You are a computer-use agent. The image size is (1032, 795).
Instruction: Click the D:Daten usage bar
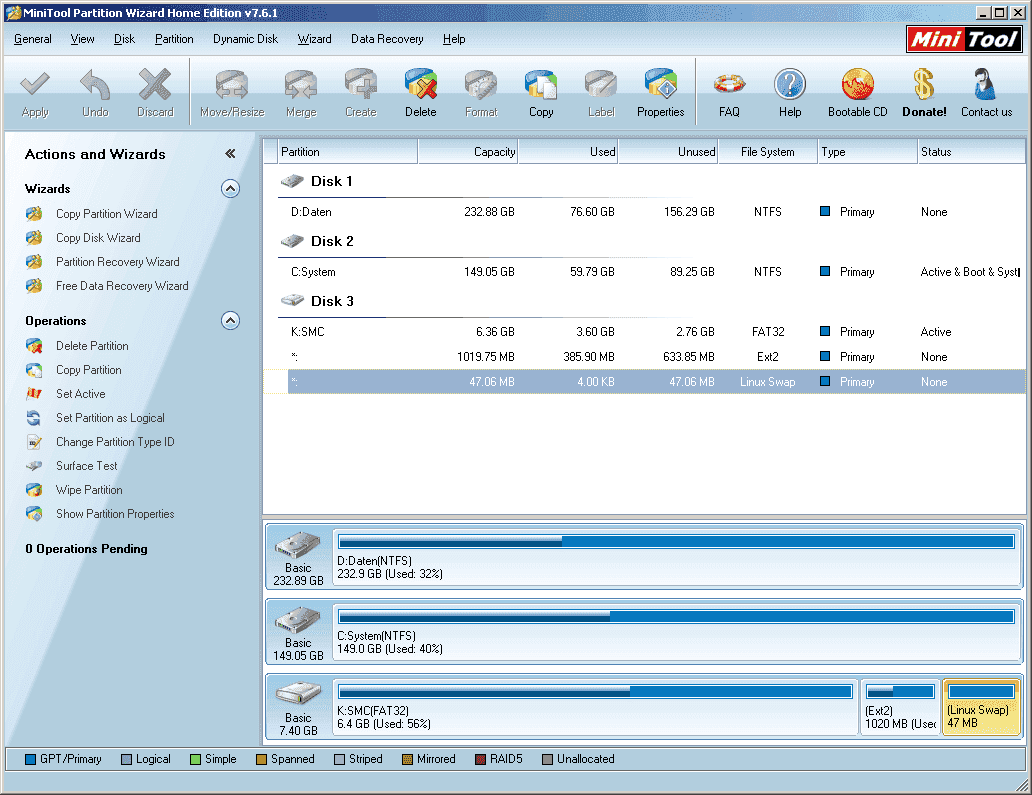pyautogui.click(x=676, y=542)
